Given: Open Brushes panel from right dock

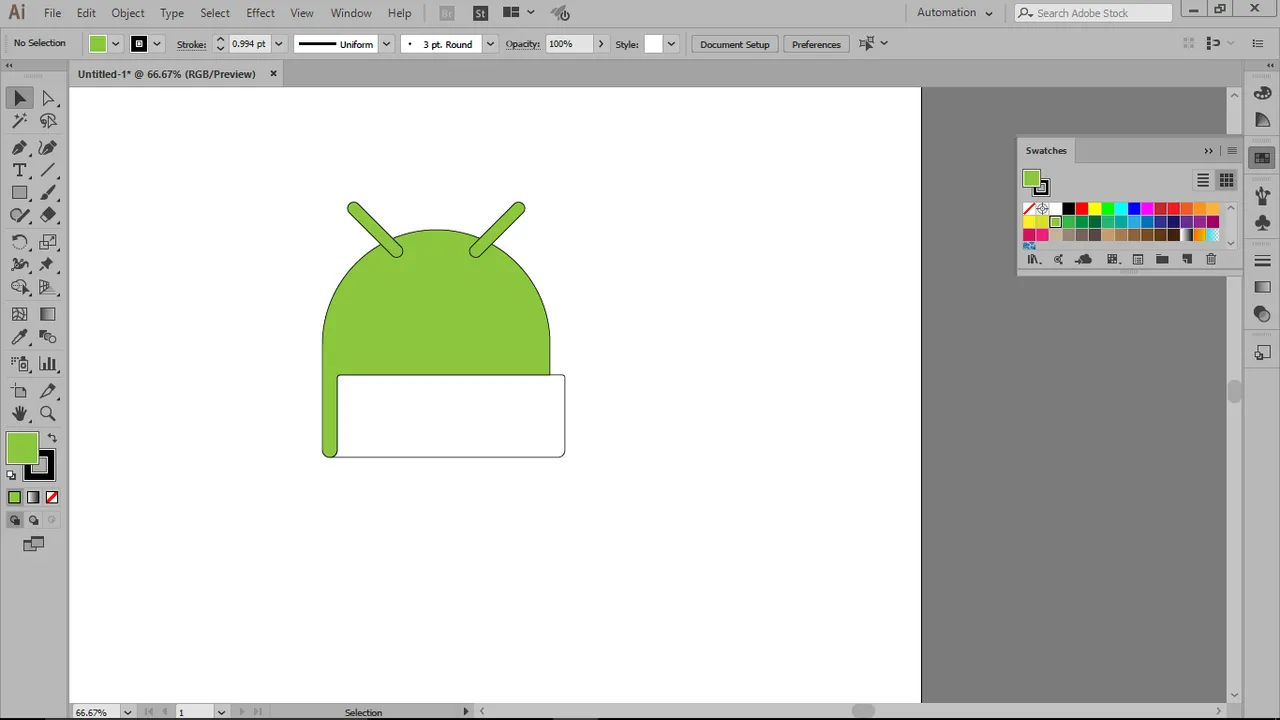Looking at the screenshot, I should point(1262,195).
